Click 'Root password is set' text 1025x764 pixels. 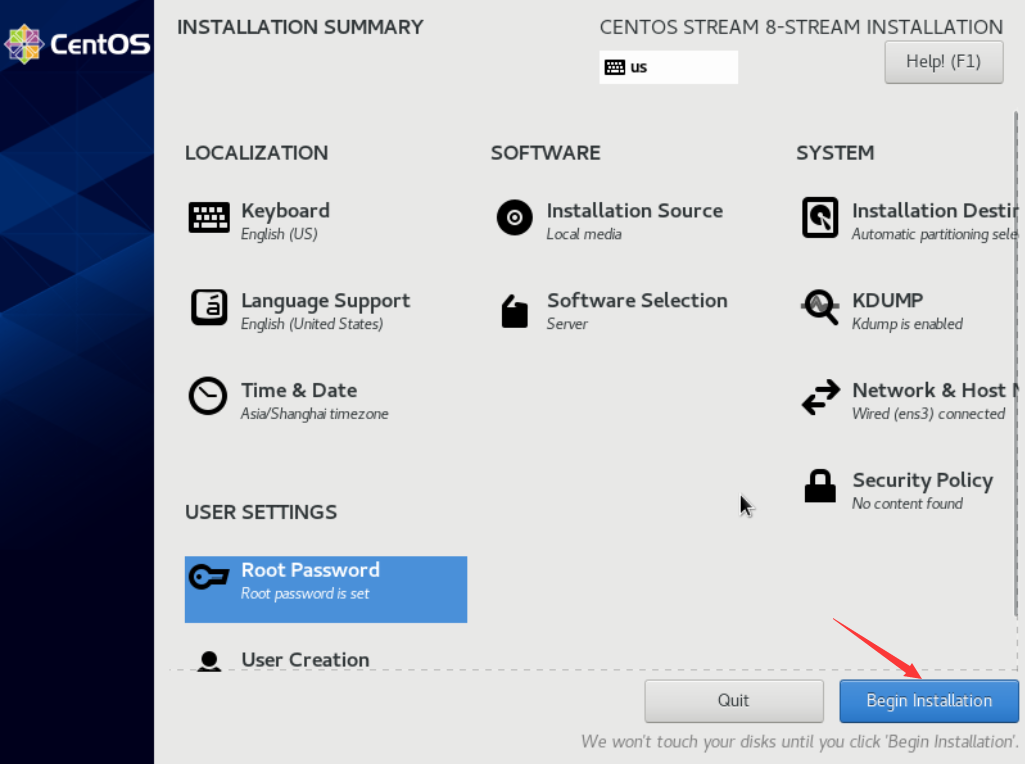tap(305, 593)
